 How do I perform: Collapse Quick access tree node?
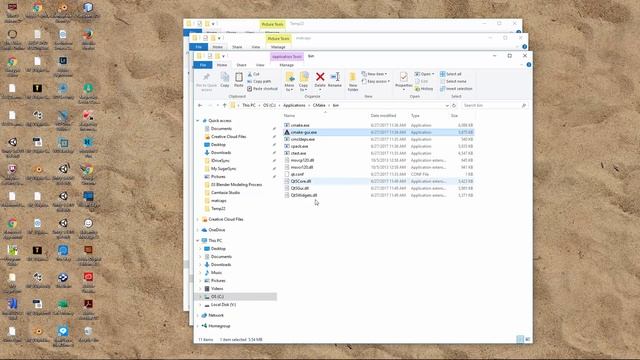click(198, 121)
